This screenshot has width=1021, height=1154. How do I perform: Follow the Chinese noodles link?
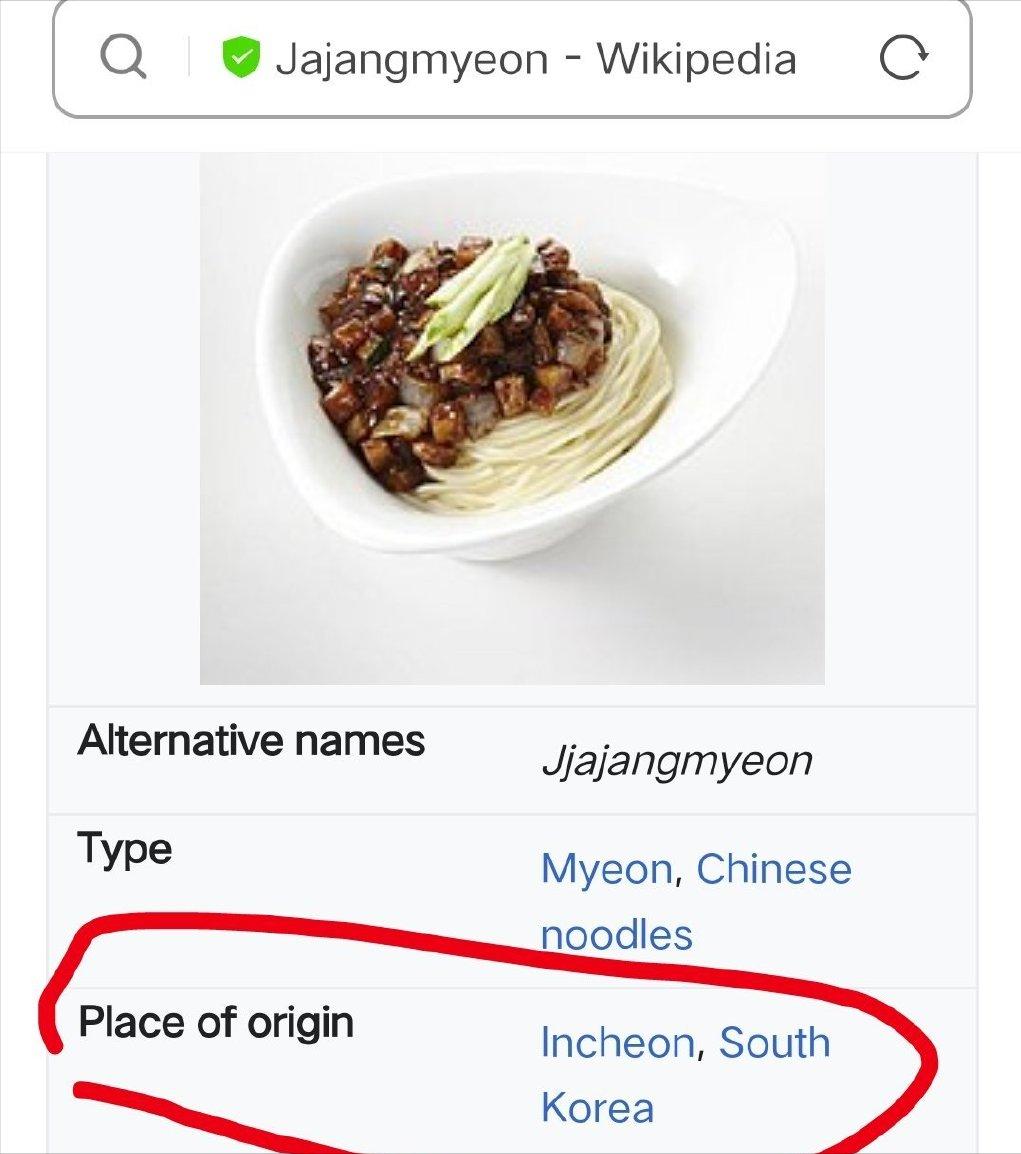(x=696, y=902)
